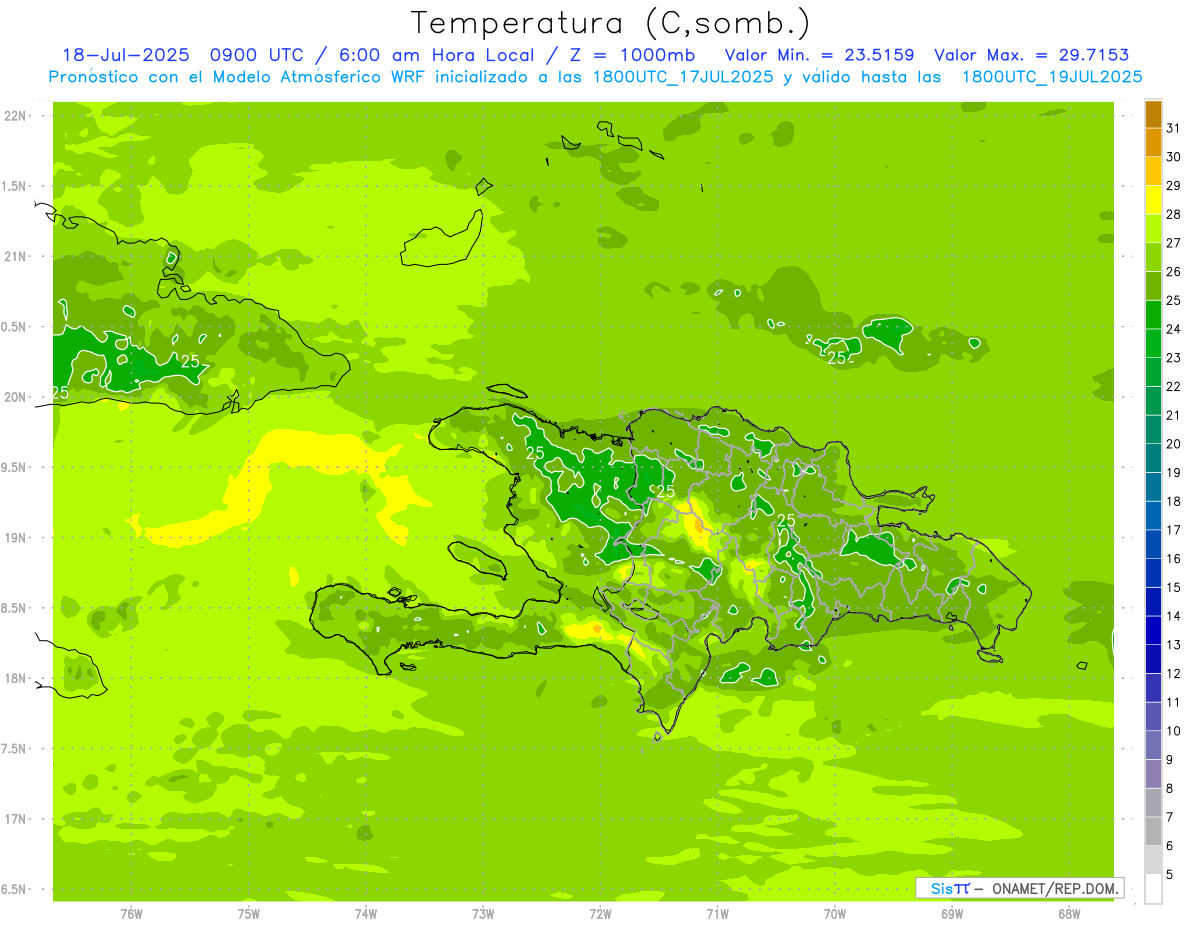Click the "22N" latitude axis label
Screen dimensions: 1200x927
[15, 116]
